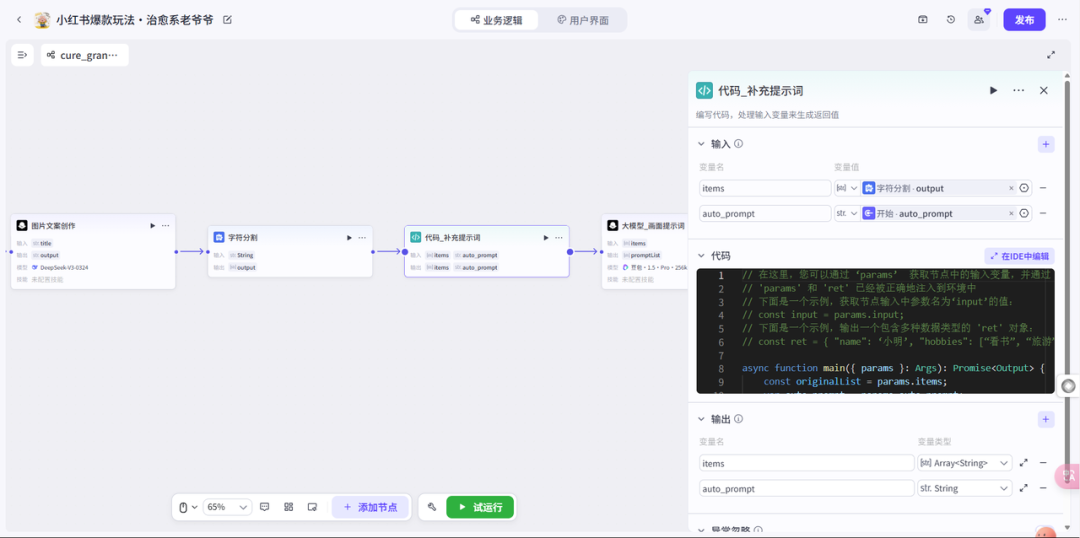Click 在IDE中编辑 button
Screen dimensions: 1080x538
pos(1019,256)
